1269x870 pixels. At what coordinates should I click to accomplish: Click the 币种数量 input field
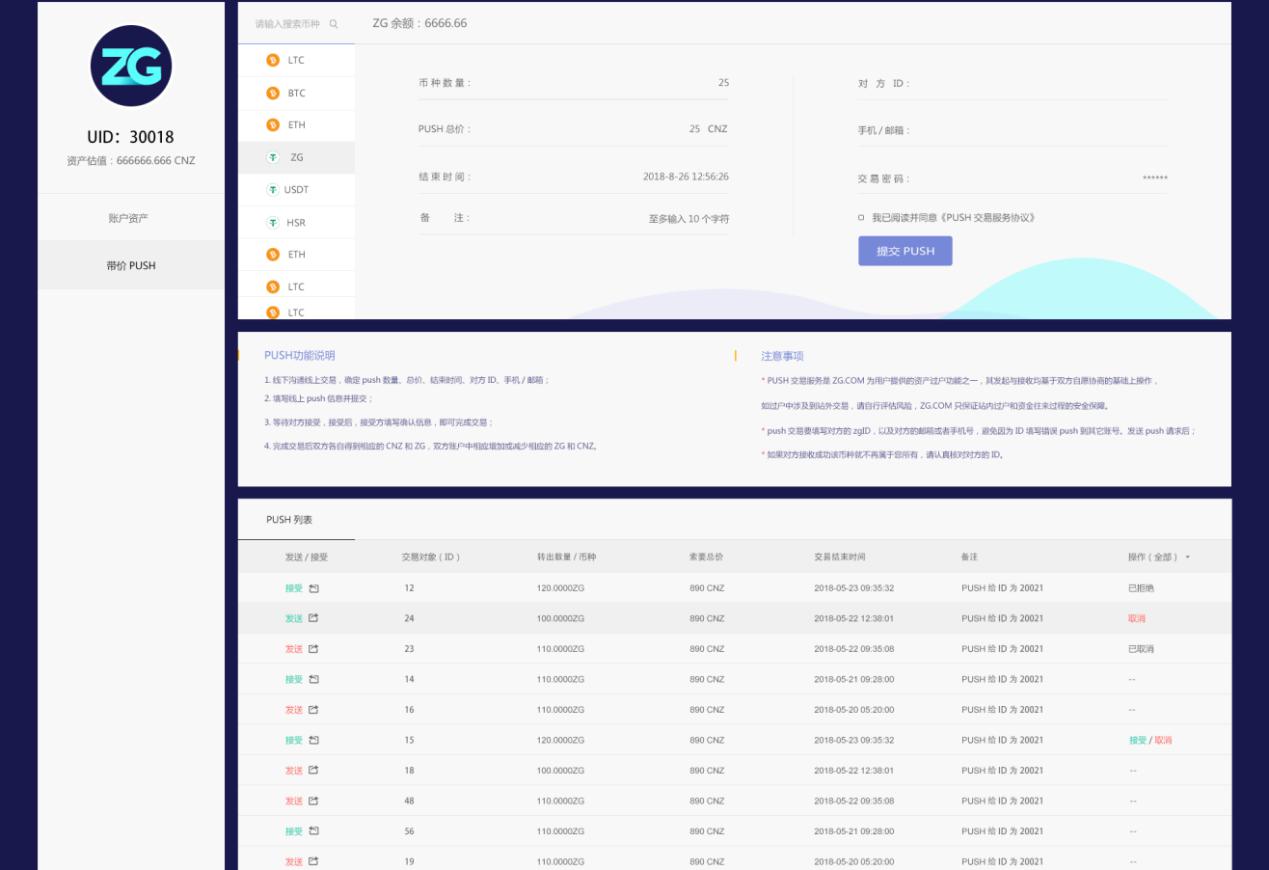pos(573,83)
